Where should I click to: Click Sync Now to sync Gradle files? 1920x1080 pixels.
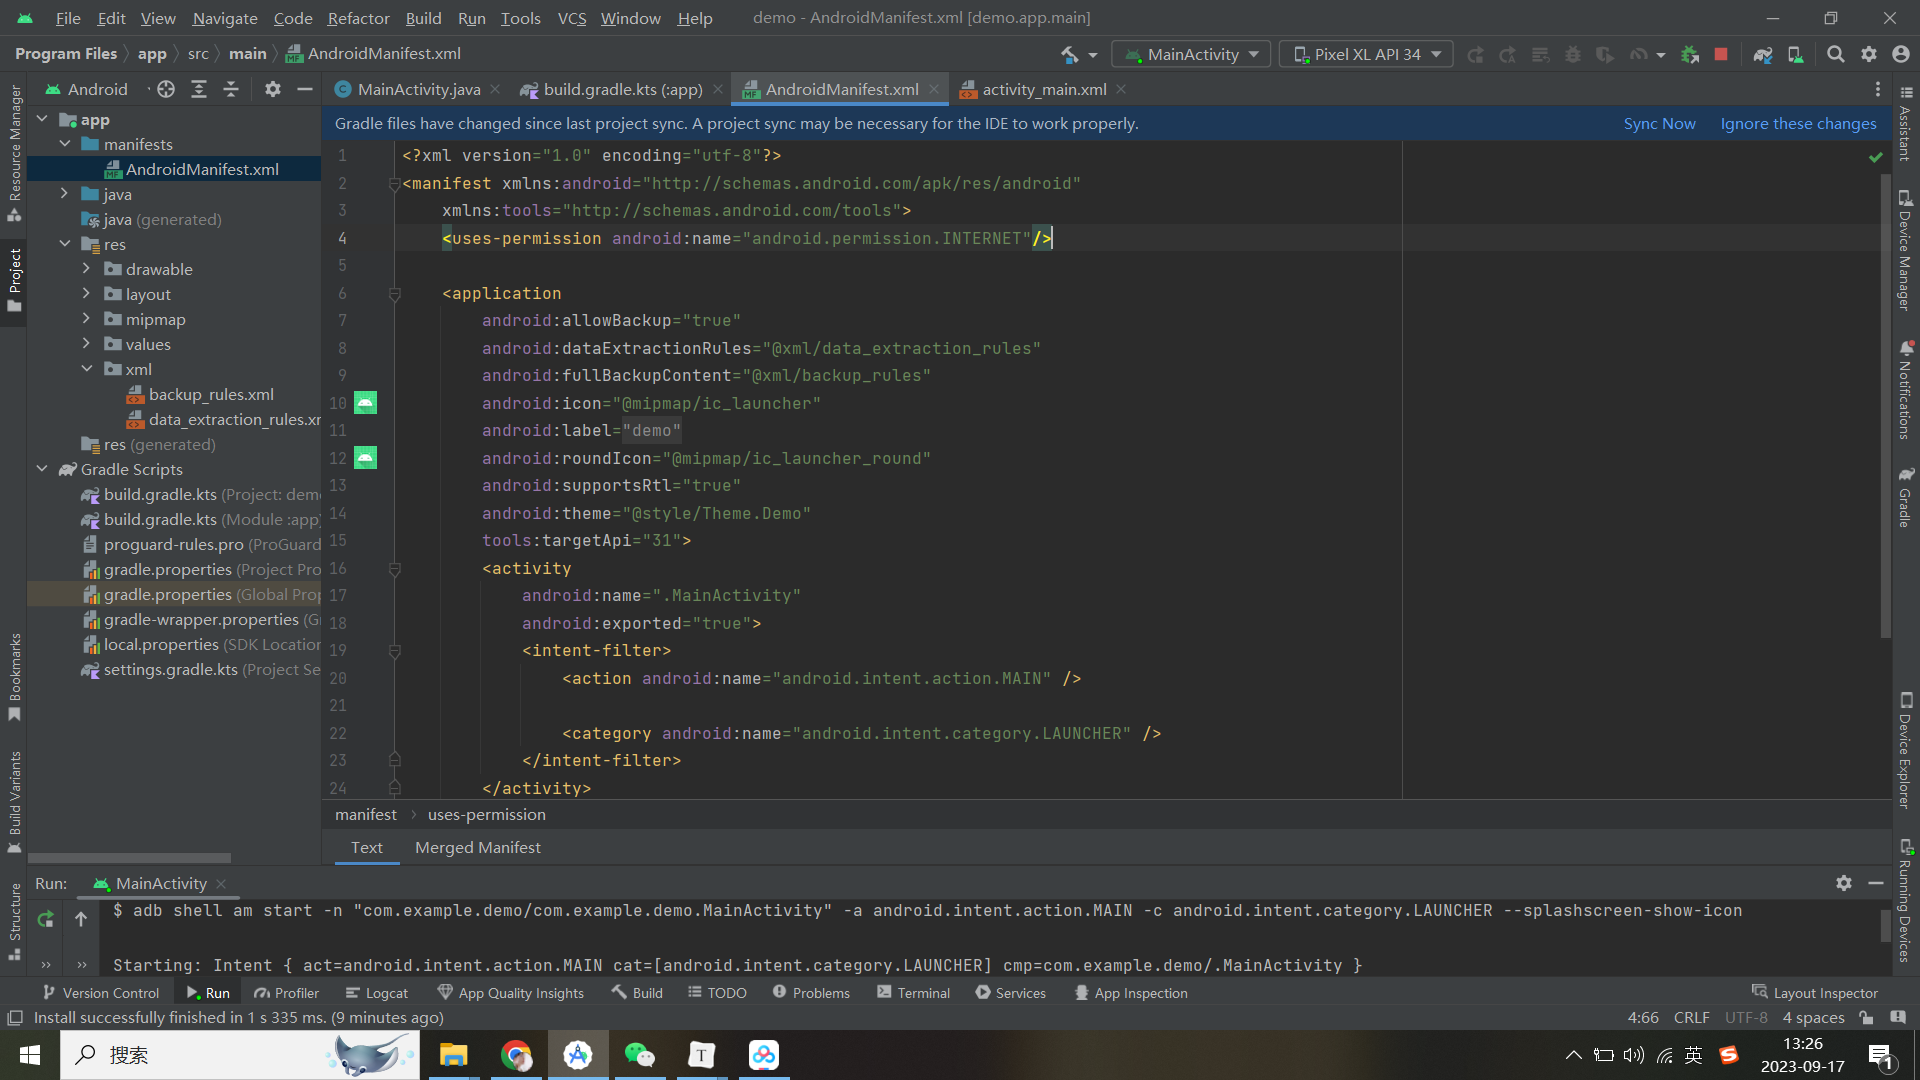(1659, 121)
